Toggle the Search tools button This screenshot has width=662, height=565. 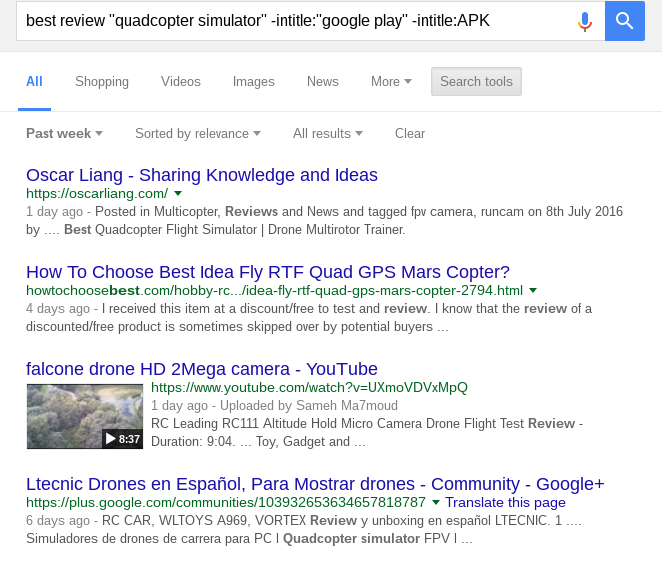476,81
